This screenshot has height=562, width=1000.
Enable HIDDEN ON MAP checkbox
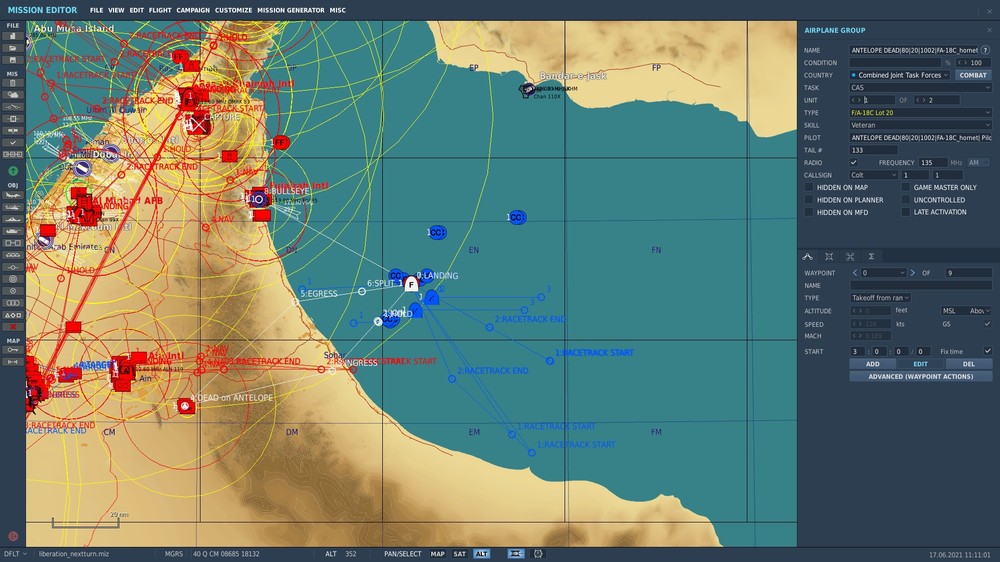809,188
